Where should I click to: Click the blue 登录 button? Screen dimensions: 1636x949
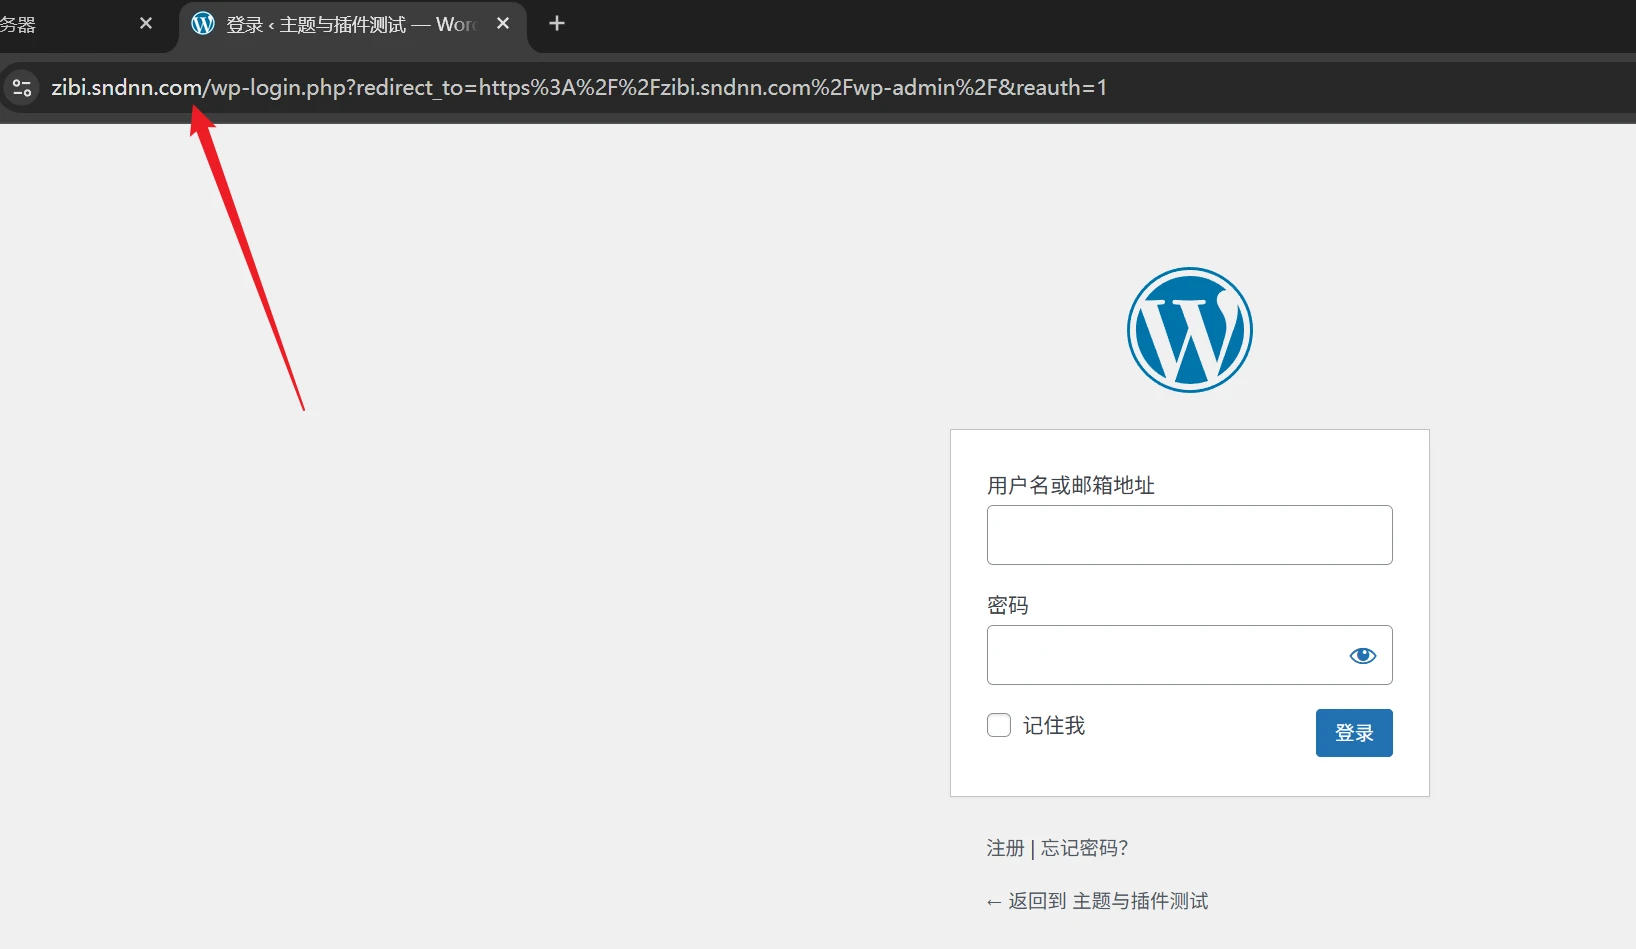click(x=1354, y=733)
